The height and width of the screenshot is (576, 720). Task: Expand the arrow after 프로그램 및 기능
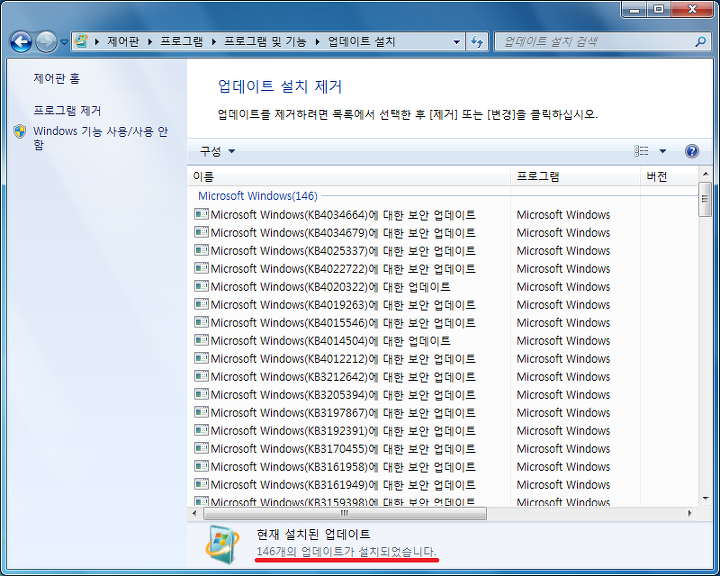[x=317, y=42]
